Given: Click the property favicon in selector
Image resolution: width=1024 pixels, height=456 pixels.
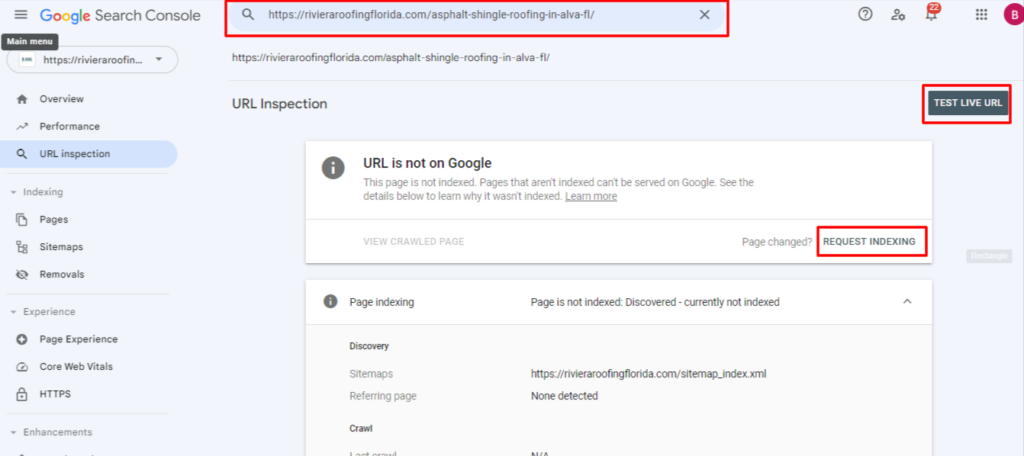Looking at the screenshot, I should coord(27,59).
